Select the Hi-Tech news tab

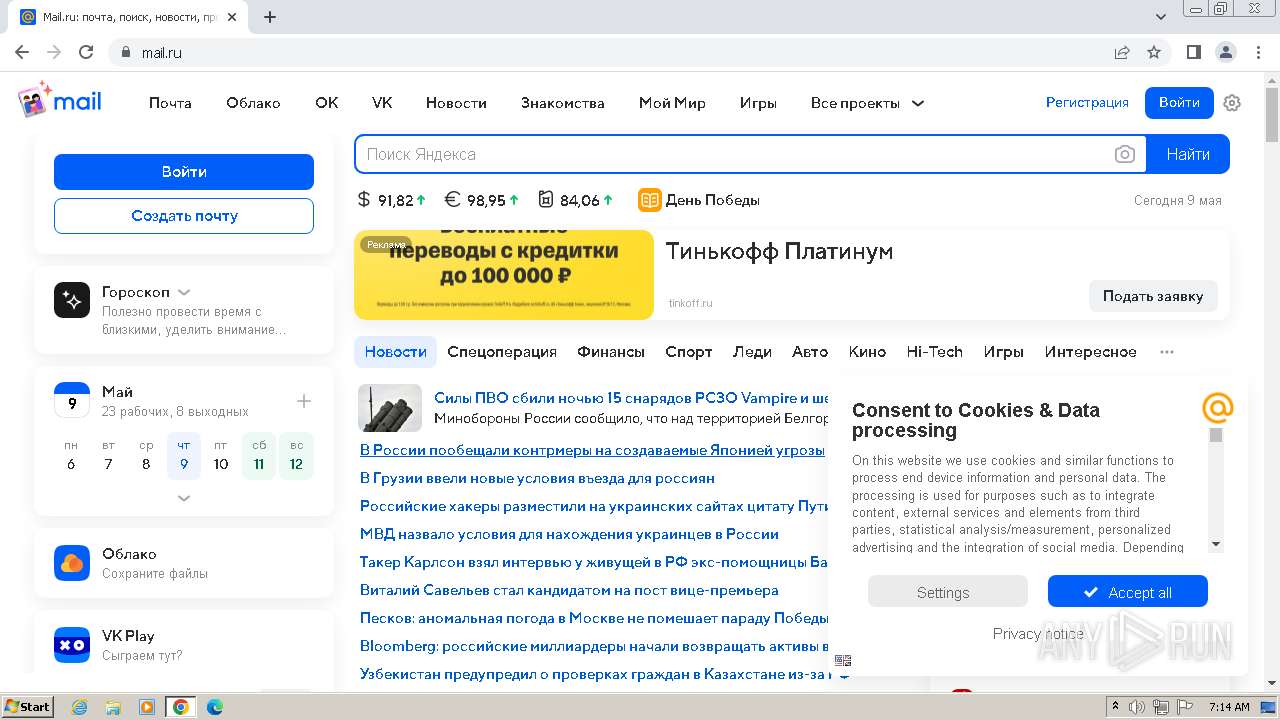934,352
